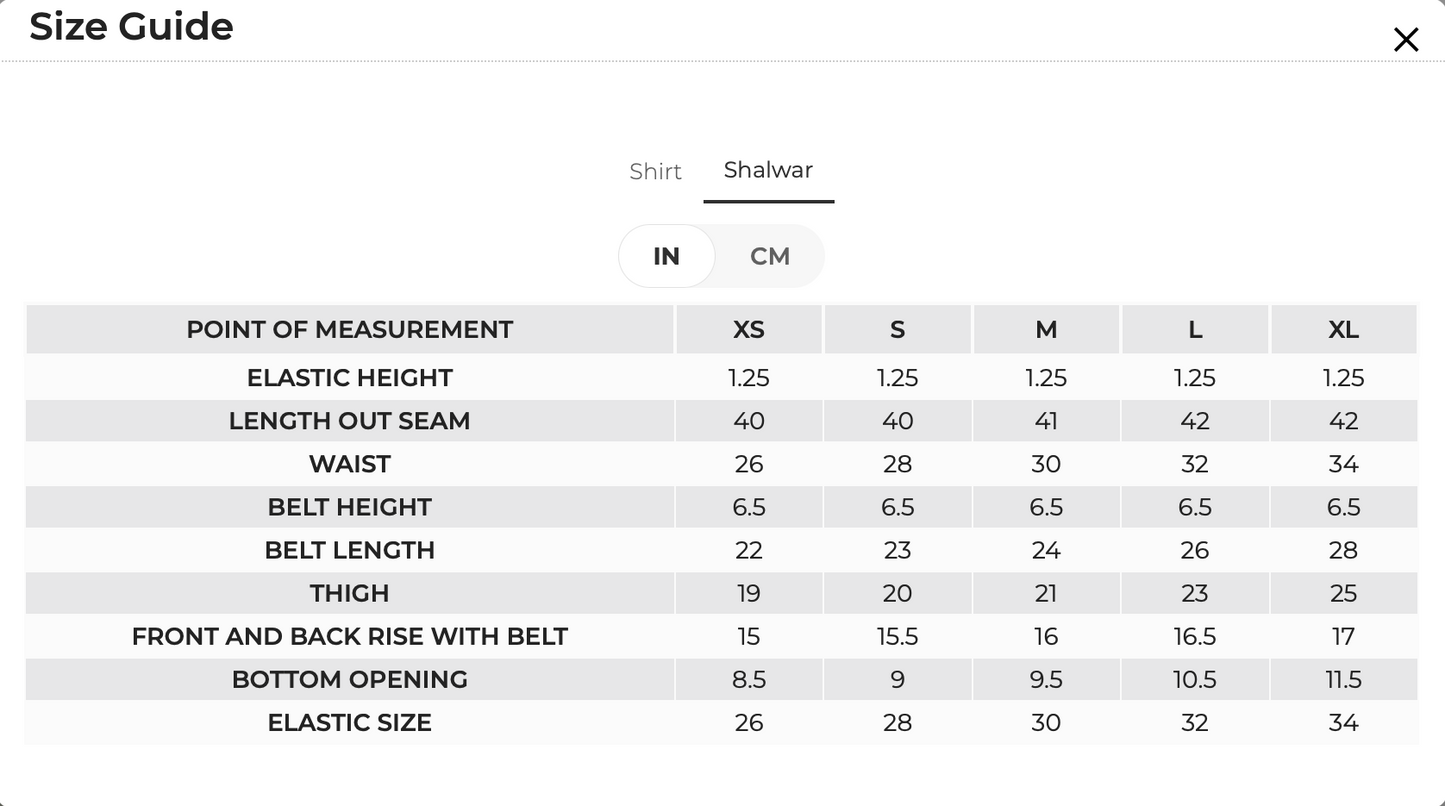
Task: Select the Shalwar tab
Action: (x=768, y=170)
